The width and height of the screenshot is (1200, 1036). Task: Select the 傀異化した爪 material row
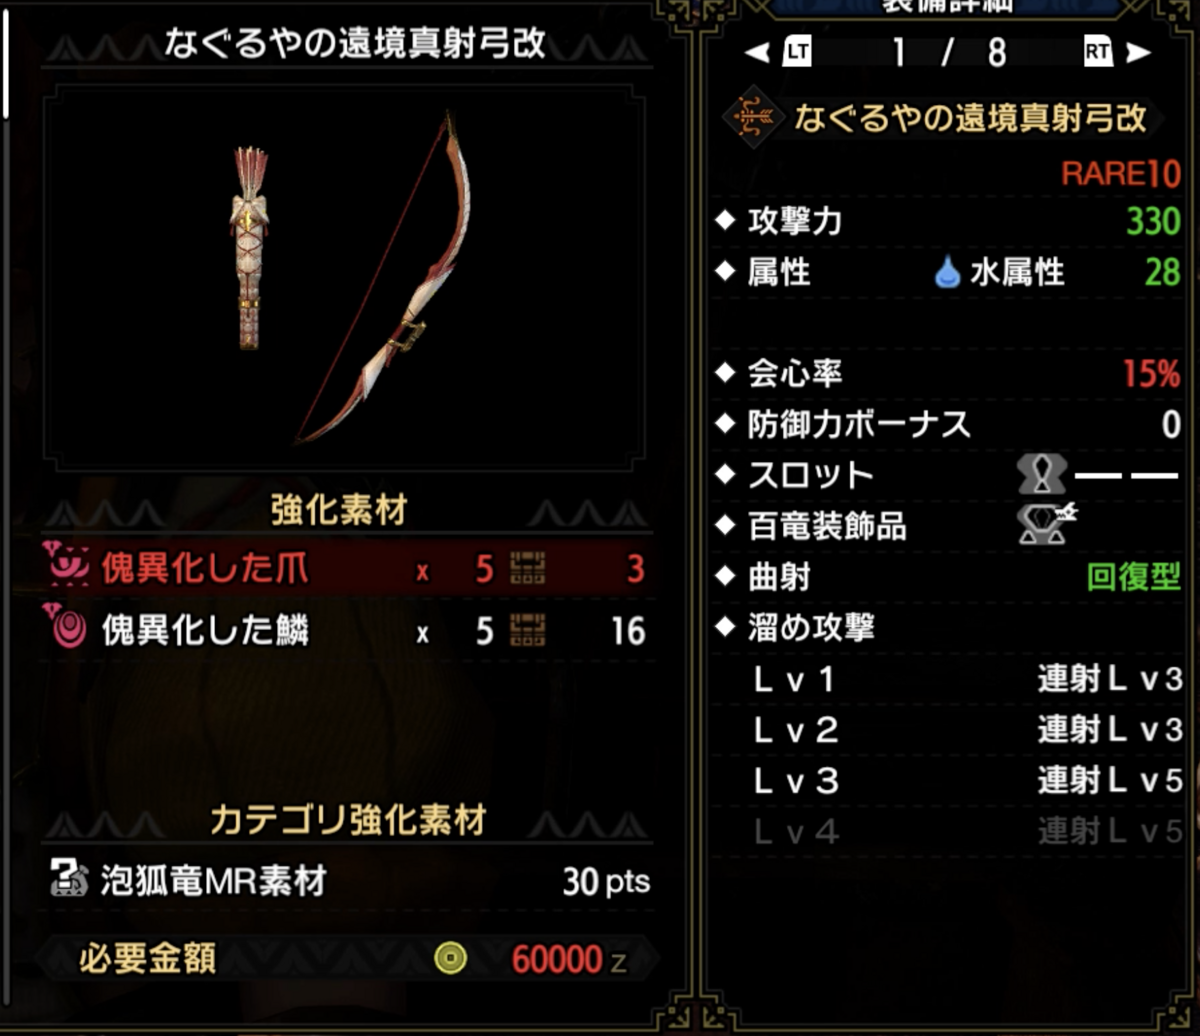tap(348, 569)
